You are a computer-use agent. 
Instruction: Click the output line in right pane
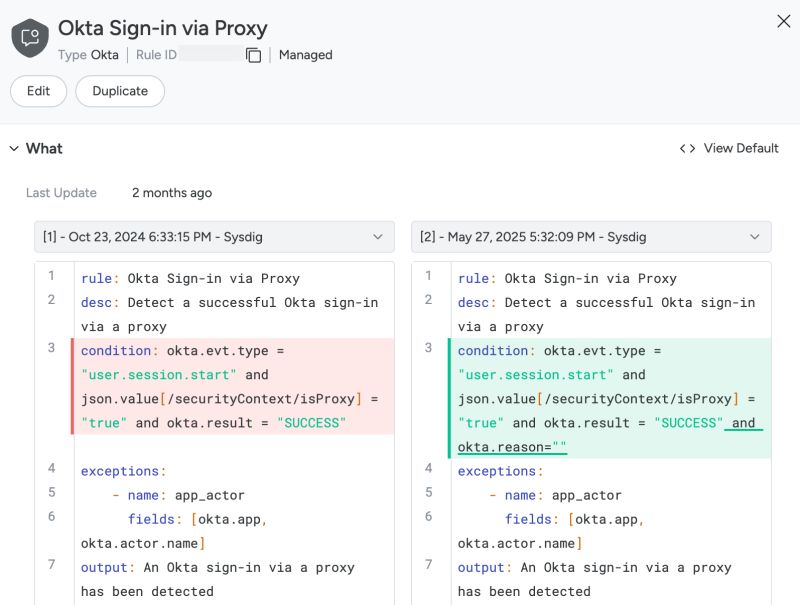pyautogui.click(x=594, y=579)
